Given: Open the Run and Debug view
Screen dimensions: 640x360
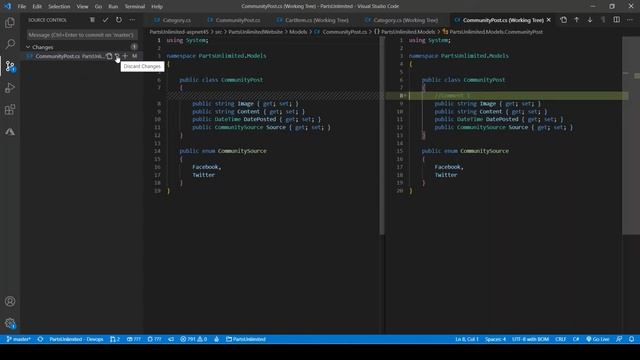Looking at the screenshot, I should pyautogui.click(x=10, y=88).
